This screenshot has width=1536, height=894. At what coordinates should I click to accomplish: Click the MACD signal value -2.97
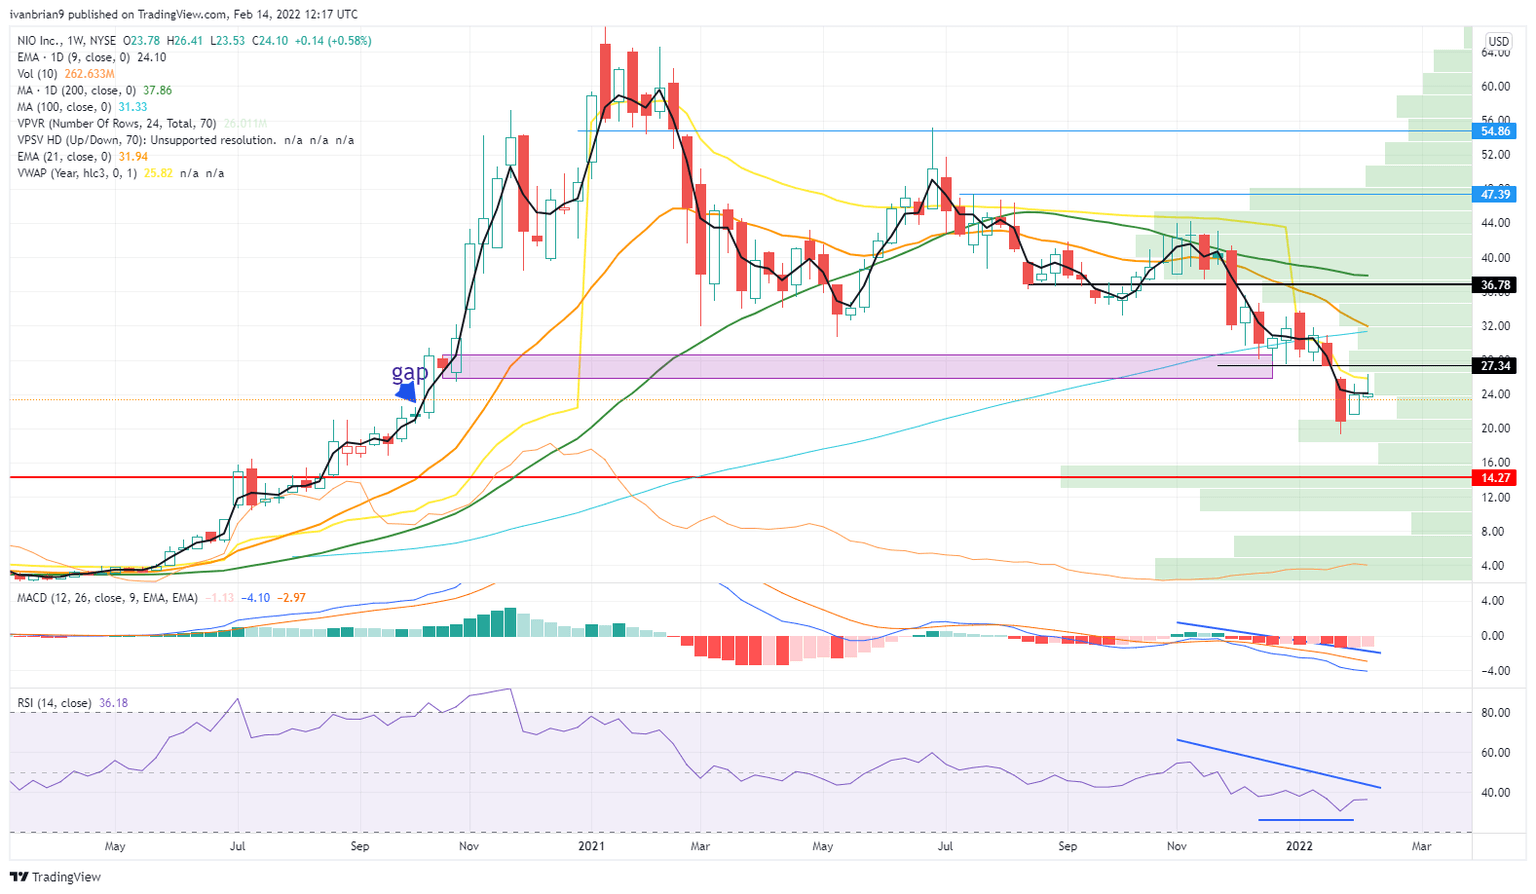pyautogui.click(x=292, y=598)
